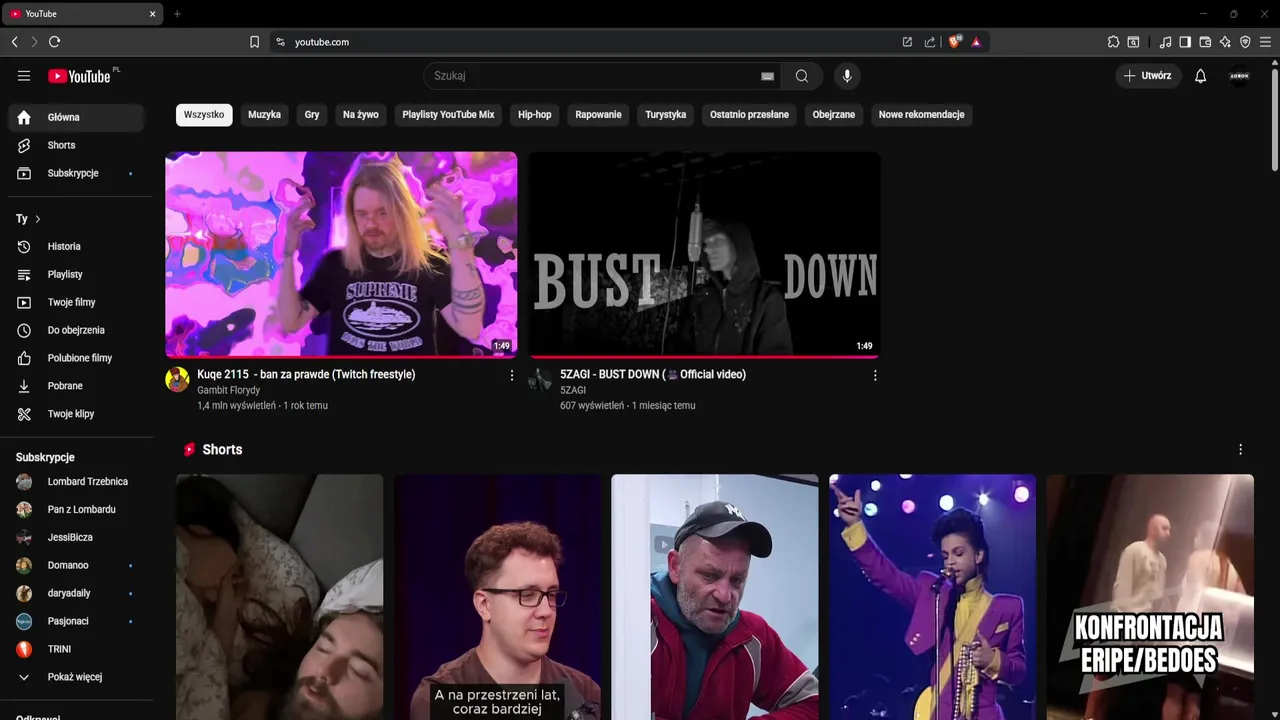Open browser extensions puzzle icon
Viewport: 1280px width, 720px height.
pyautogui.click(x=1113, y=42)
